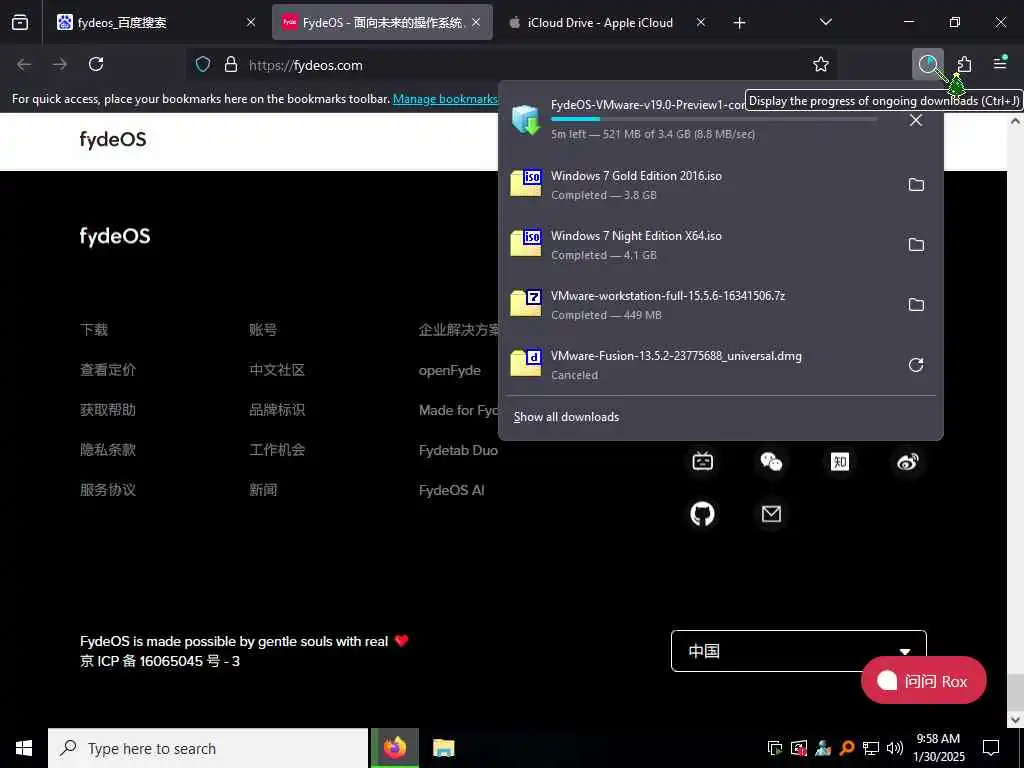Open the Zhihu 知 social icon
The height and width of the screenshot is (768, 1024).
(840, 462)
